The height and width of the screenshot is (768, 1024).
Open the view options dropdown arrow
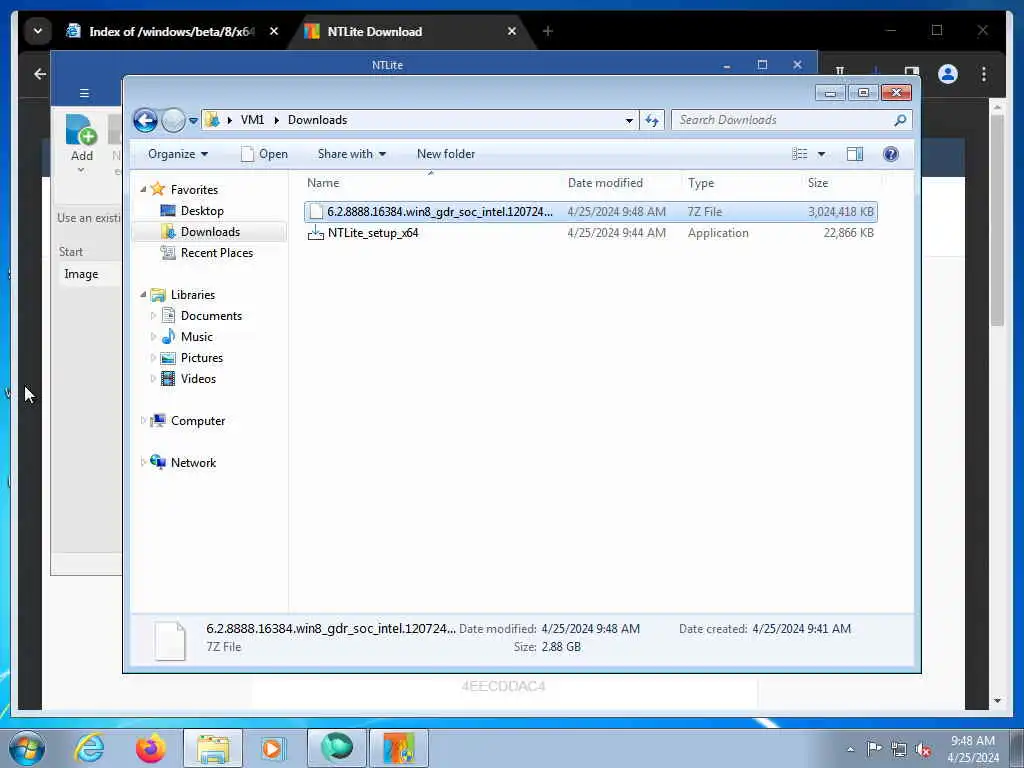pos(822,154)
